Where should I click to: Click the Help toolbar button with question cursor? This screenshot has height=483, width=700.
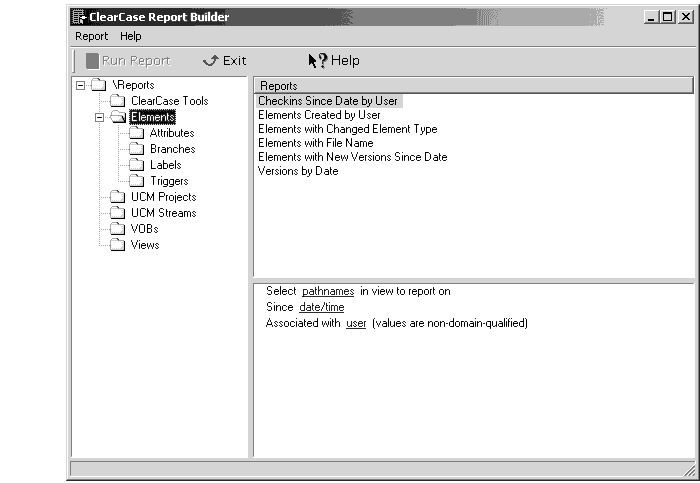tap(334, 61)
